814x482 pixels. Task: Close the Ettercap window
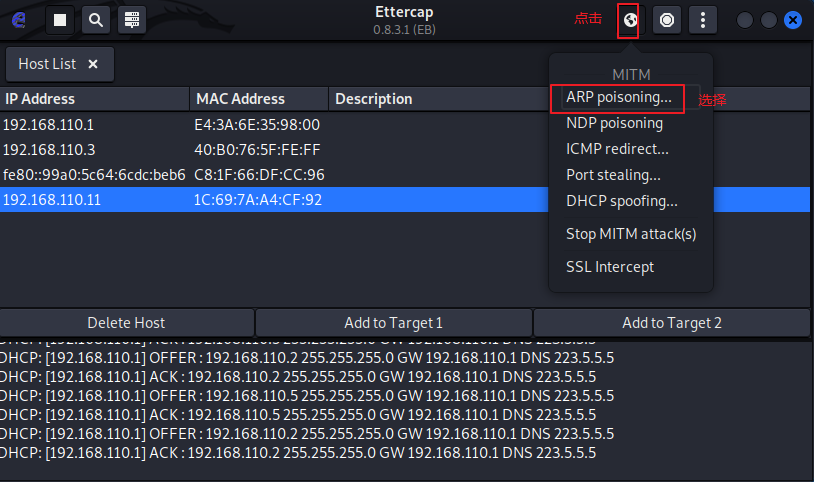(x=793, y=20)
